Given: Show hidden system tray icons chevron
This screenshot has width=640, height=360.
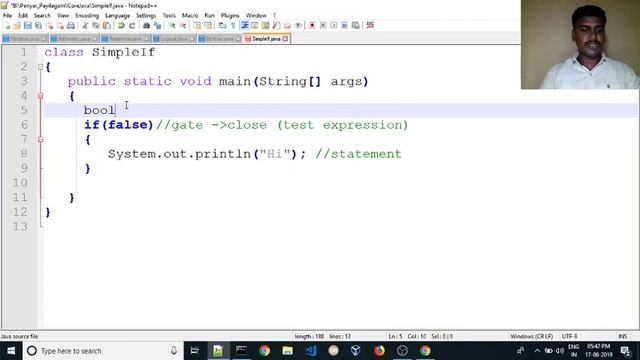Looking at the screenshot, I should tap(537, 351).
